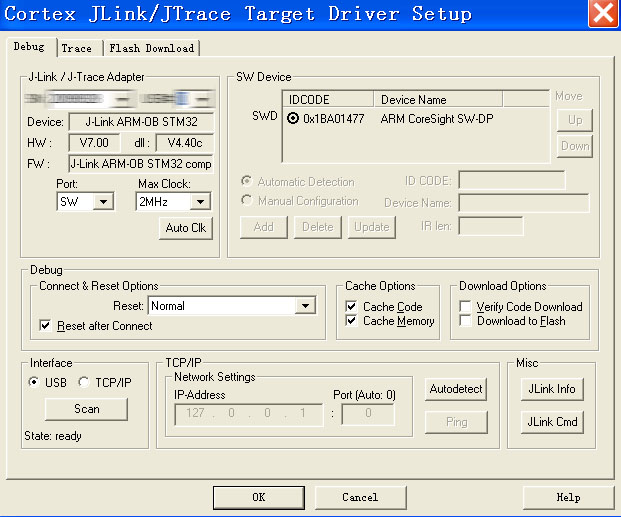Viewport: 621px width, 517px height.
Task: Disable the Cache Code option
Action: pyautogui.click(x=352, y=307)
